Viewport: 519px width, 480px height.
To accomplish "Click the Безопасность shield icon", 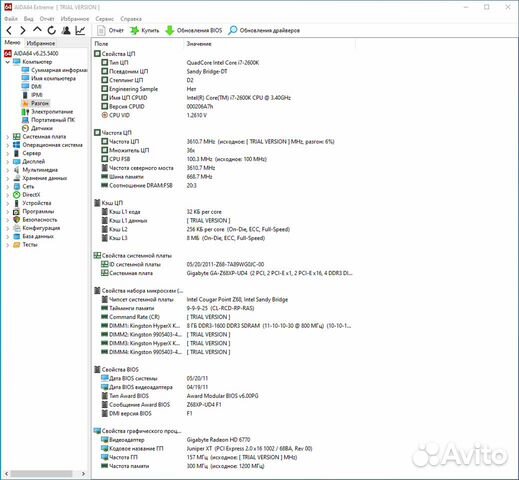I will (x=17, y=220).
